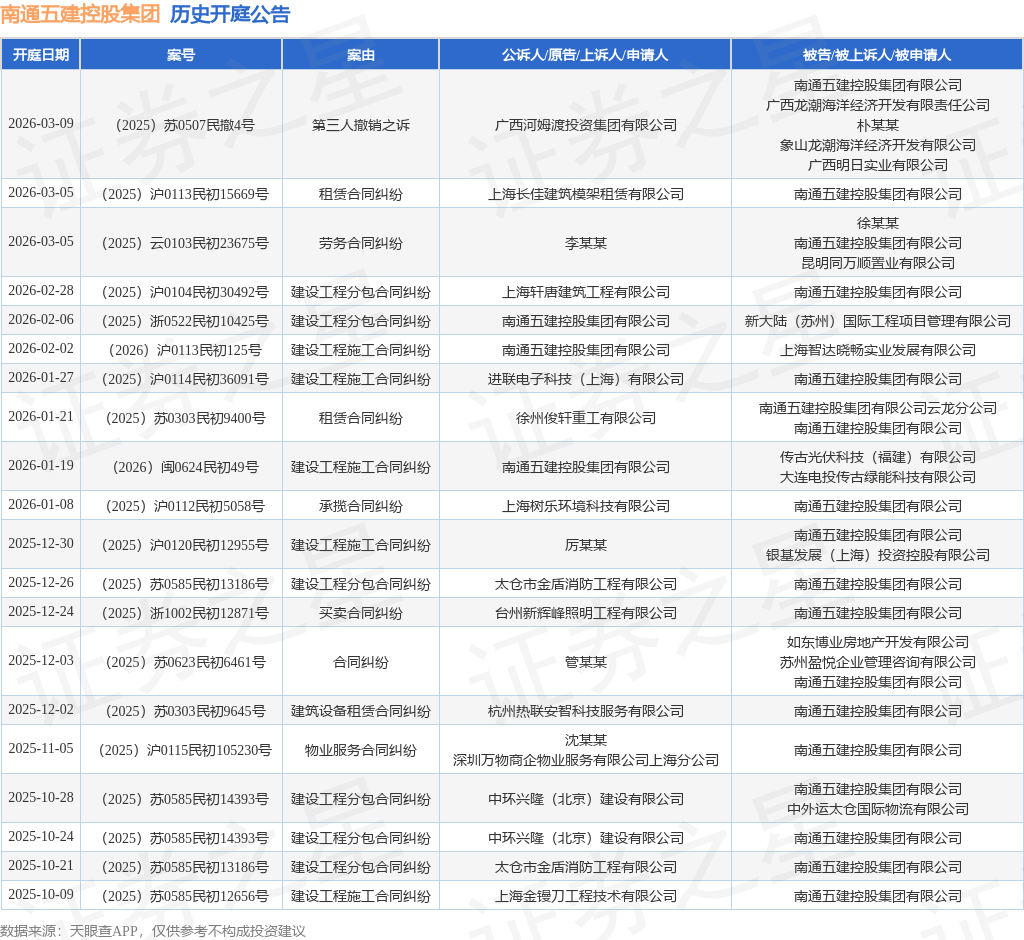Screen dimensions: 1024x940
Task: Click date cell 2025-12-26
Action: click(x=40, y=582)
